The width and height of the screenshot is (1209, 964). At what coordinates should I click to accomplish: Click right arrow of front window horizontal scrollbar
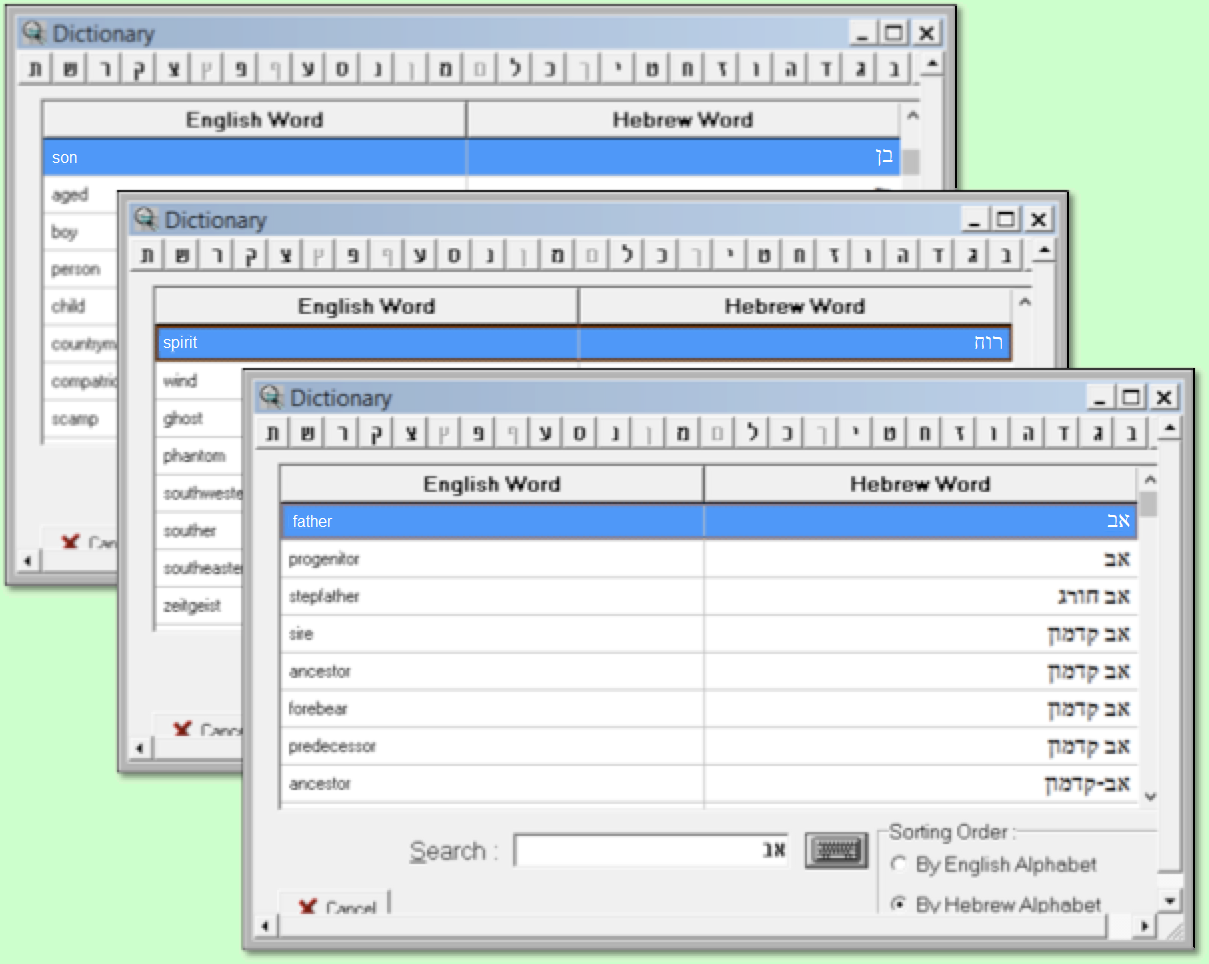(1146, 927)
